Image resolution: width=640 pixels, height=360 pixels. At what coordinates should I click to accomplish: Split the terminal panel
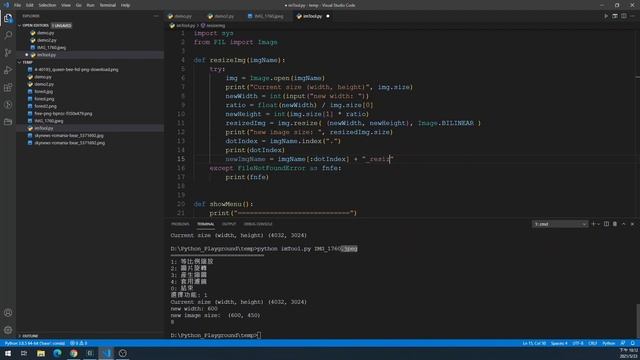pyautogui.click(x=606, y=224)
